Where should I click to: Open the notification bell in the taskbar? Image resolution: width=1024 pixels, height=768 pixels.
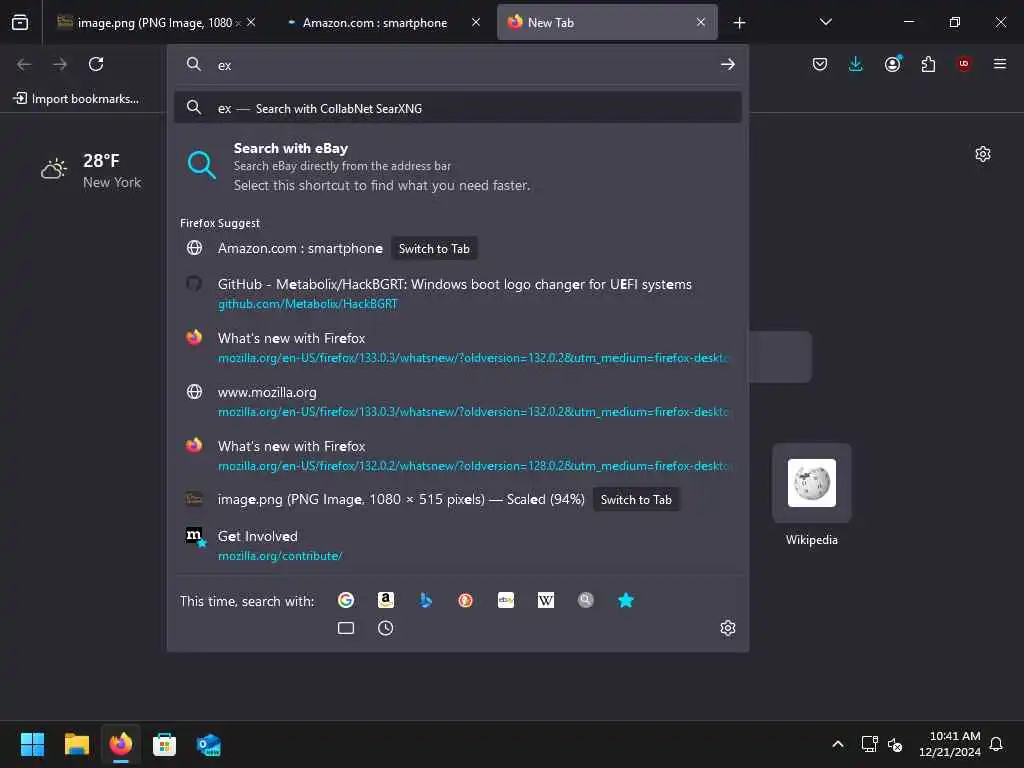pyautogui.click(x=996, y=744)
